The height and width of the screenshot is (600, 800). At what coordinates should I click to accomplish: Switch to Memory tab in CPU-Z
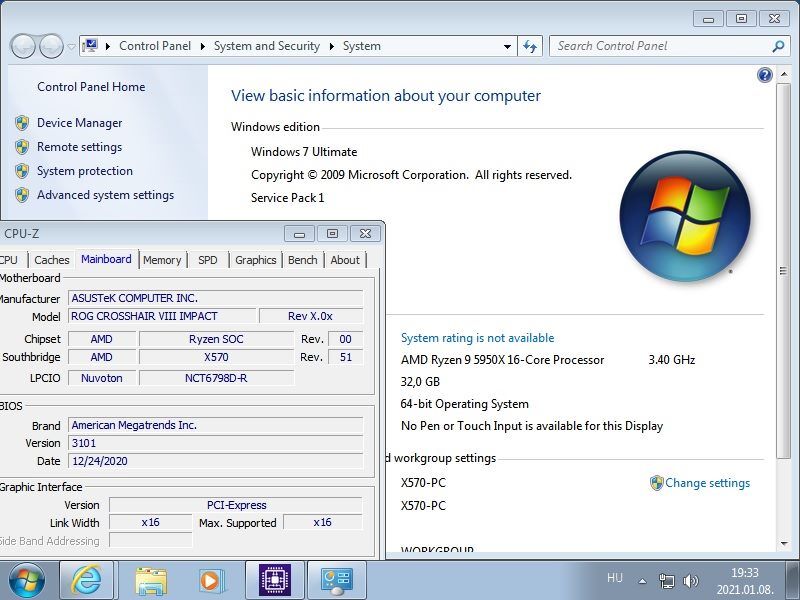coord(162,260)
